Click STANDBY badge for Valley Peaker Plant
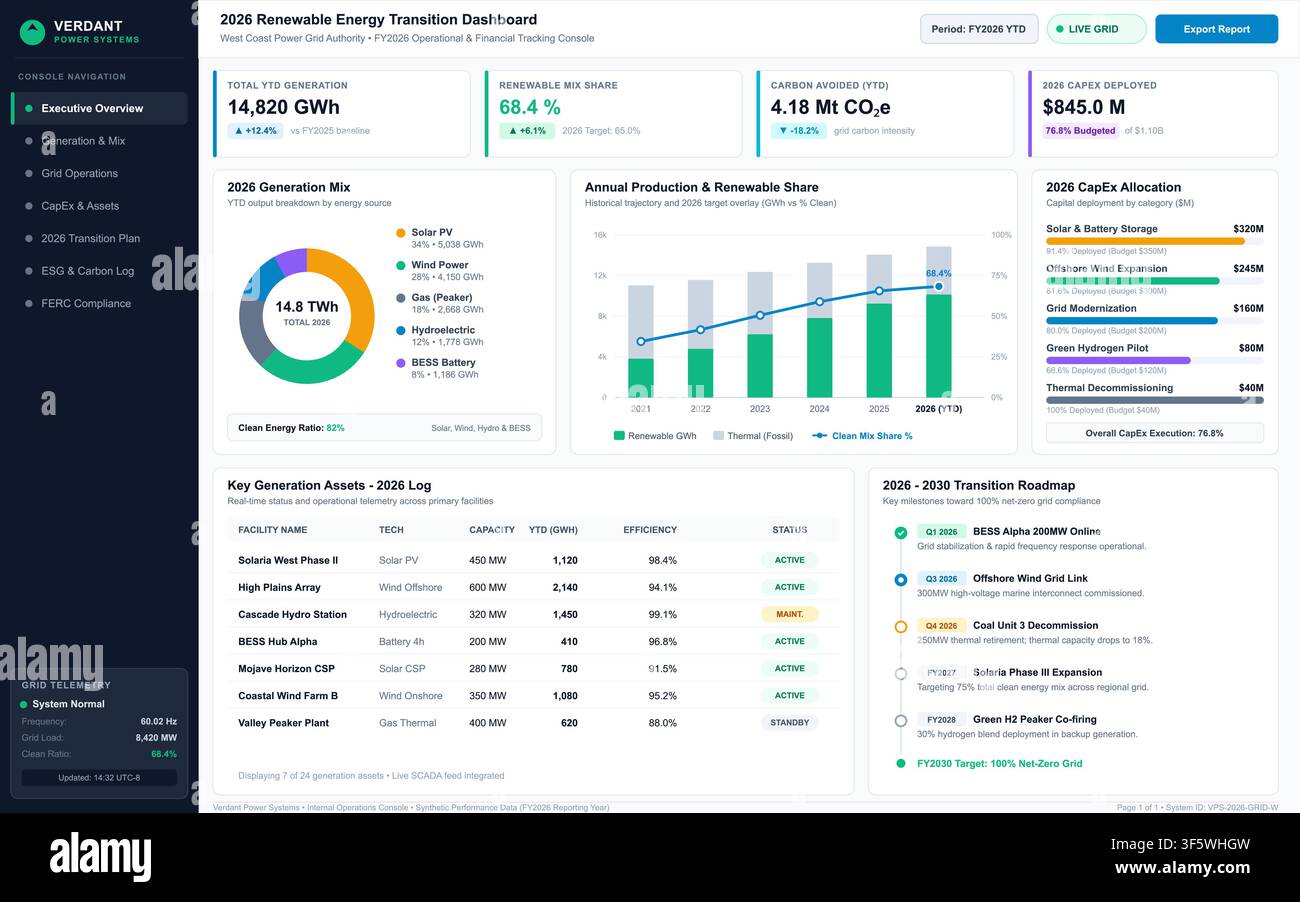The width and height of the screenshot is (1300, 902). coord(790,722)
